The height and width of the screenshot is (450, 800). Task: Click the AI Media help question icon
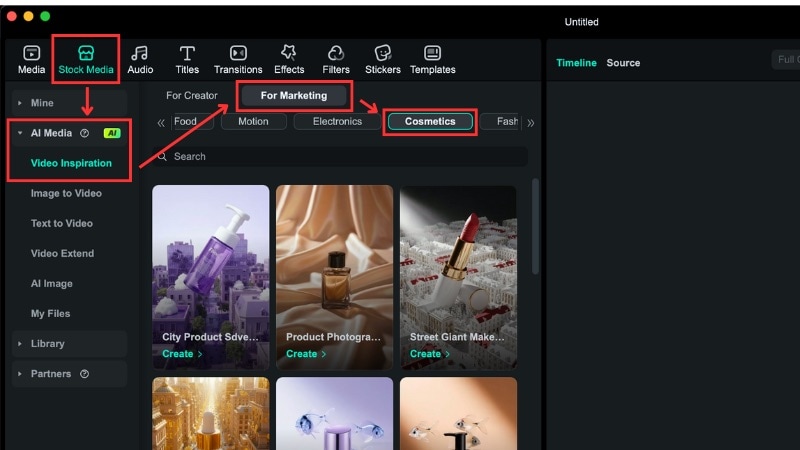85,133
